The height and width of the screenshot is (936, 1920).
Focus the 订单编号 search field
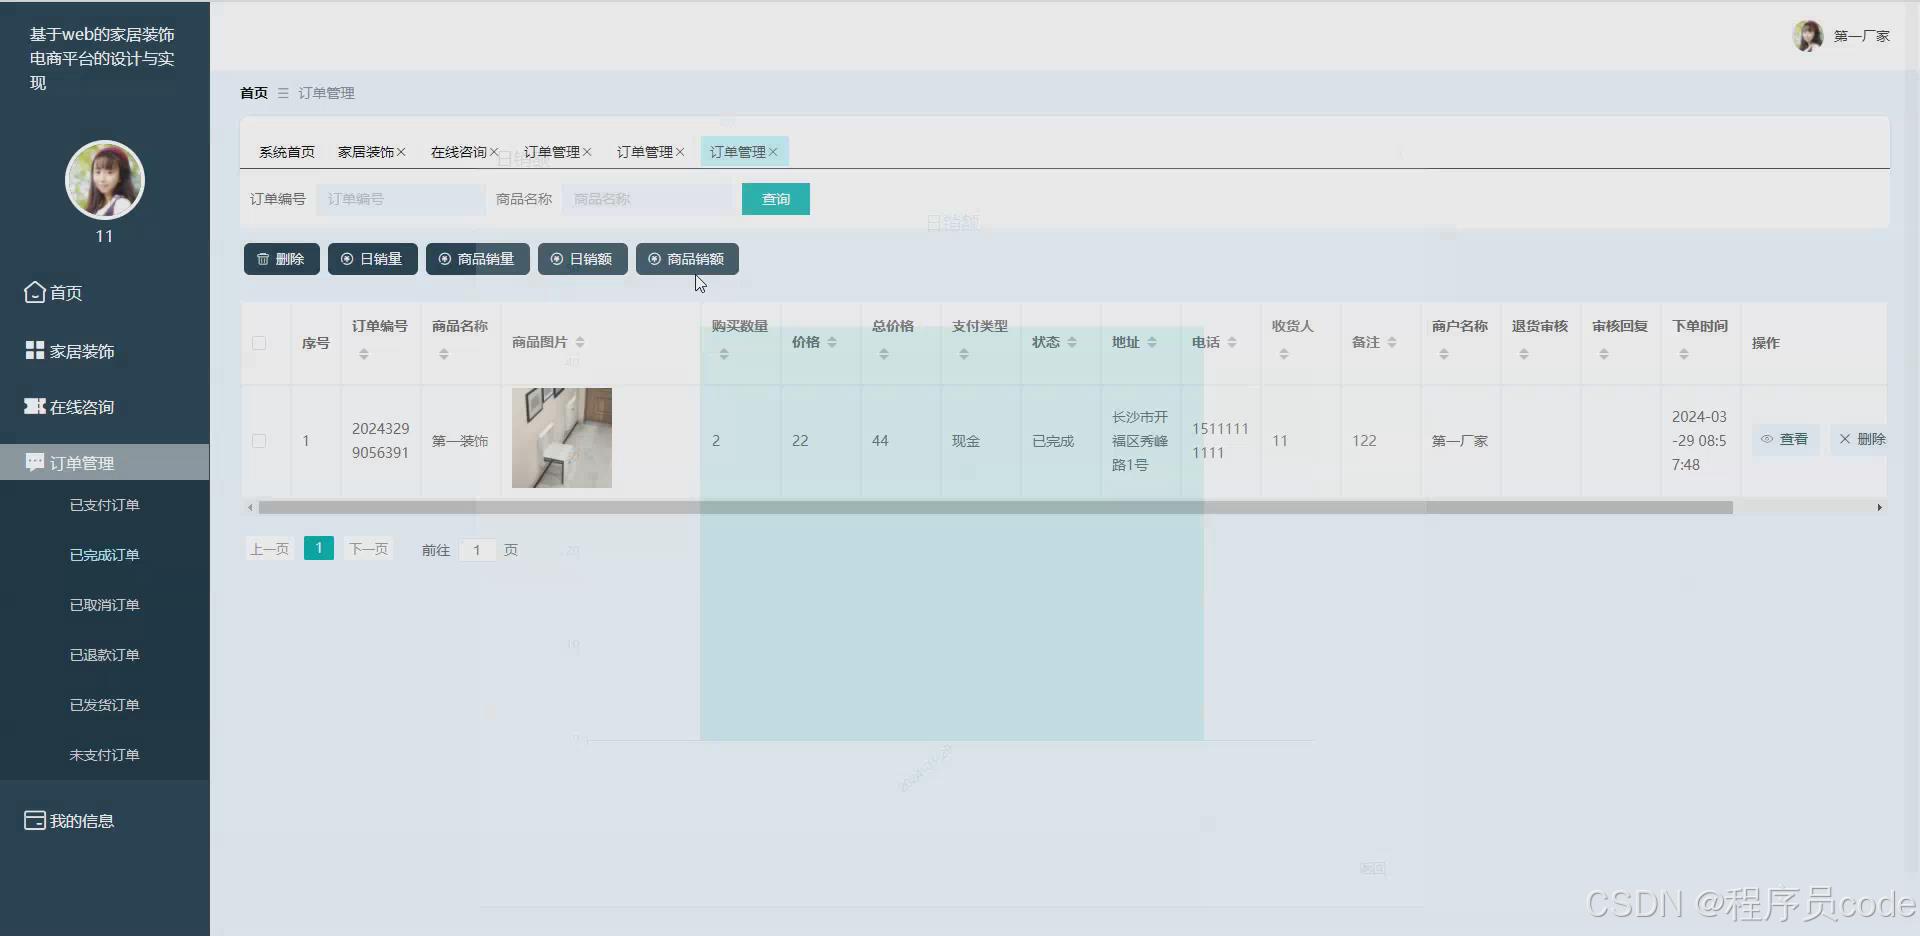click(401, 199)
